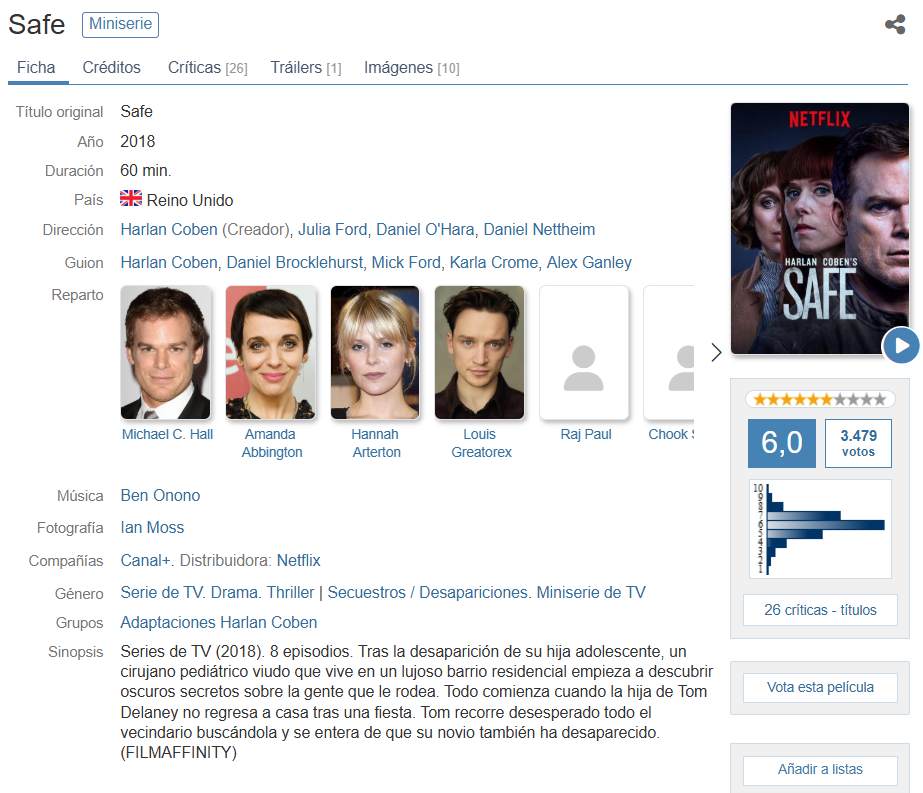Open the Críticas tab
The width and height of the screenshot is (923, 793).
(208, 68)
